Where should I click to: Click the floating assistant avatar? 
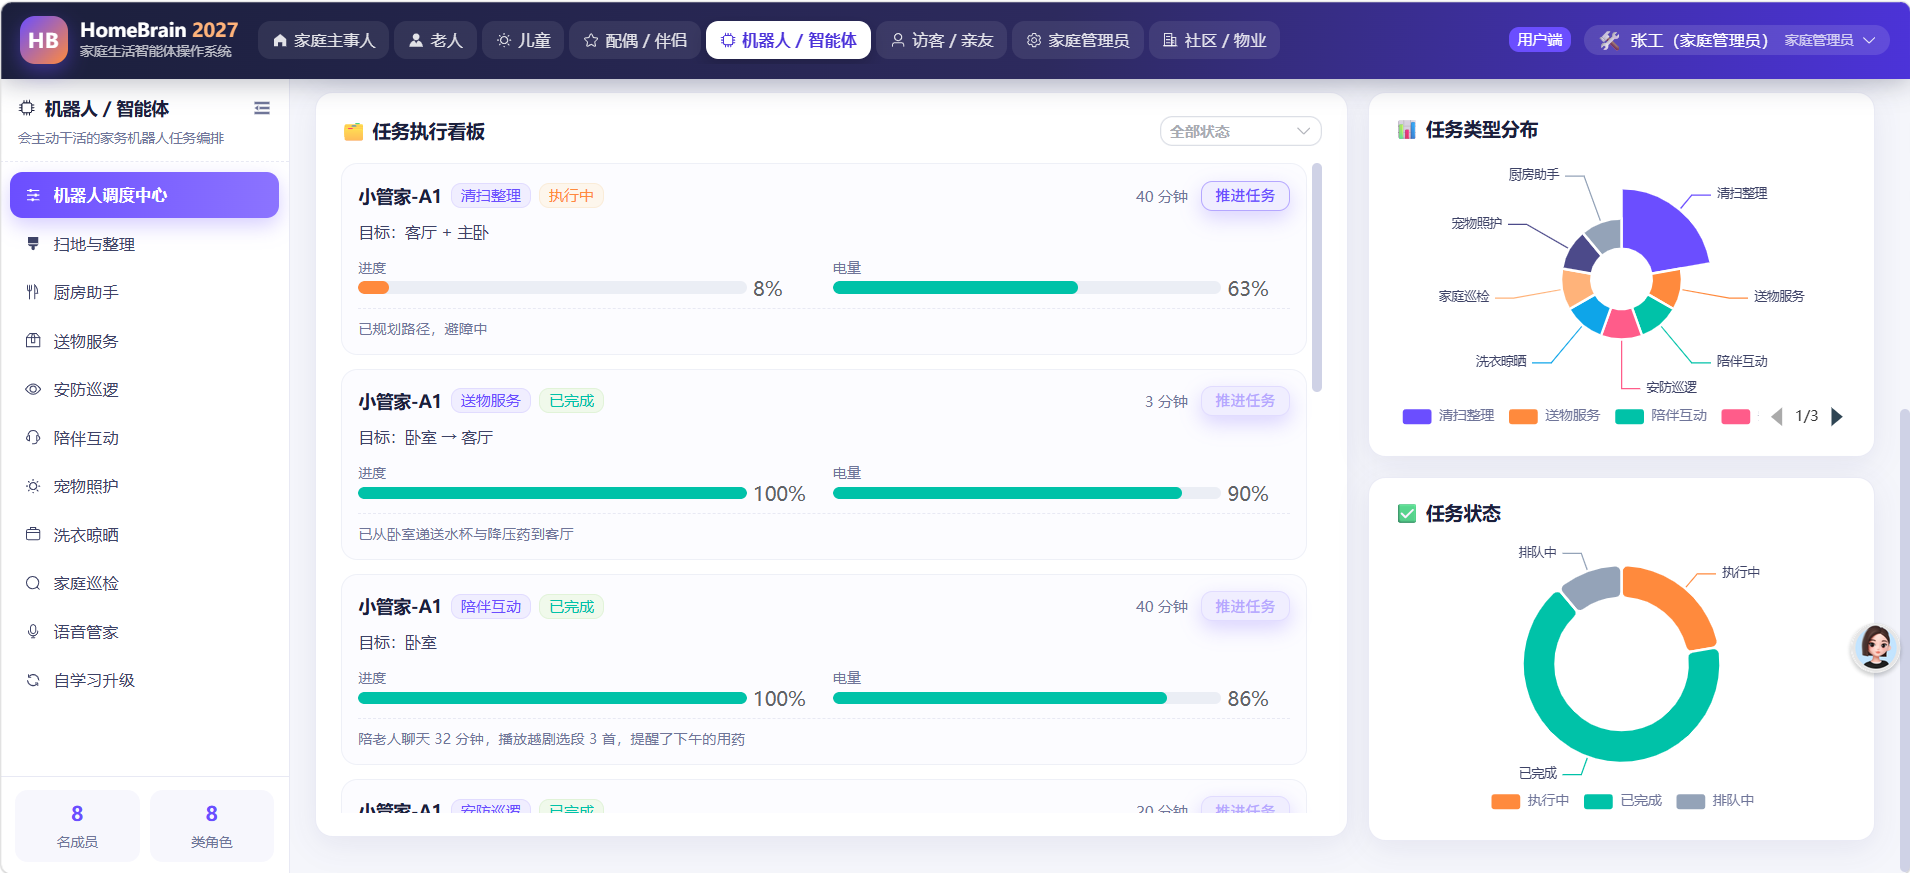1875,648
